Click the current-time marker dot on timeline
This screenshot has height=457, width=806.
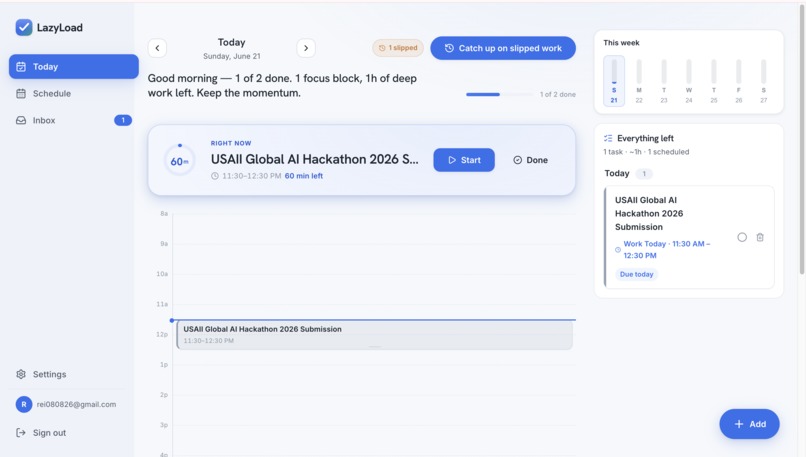(x=172, y=320)
